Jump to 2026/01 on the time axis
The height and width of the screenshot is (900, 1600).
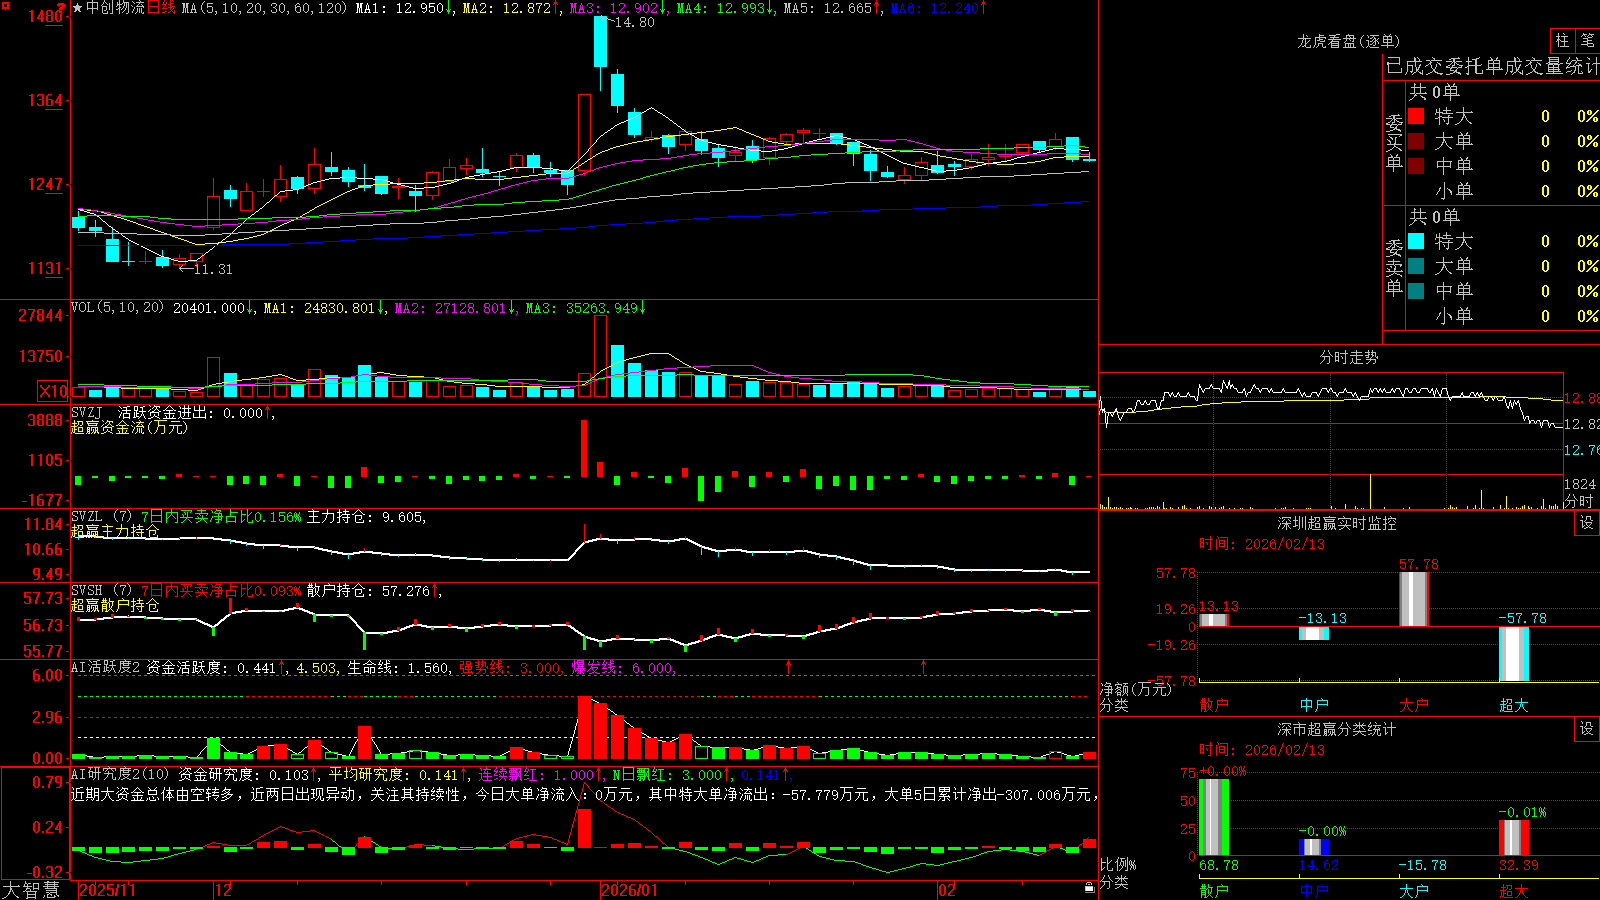pos(630,890)
